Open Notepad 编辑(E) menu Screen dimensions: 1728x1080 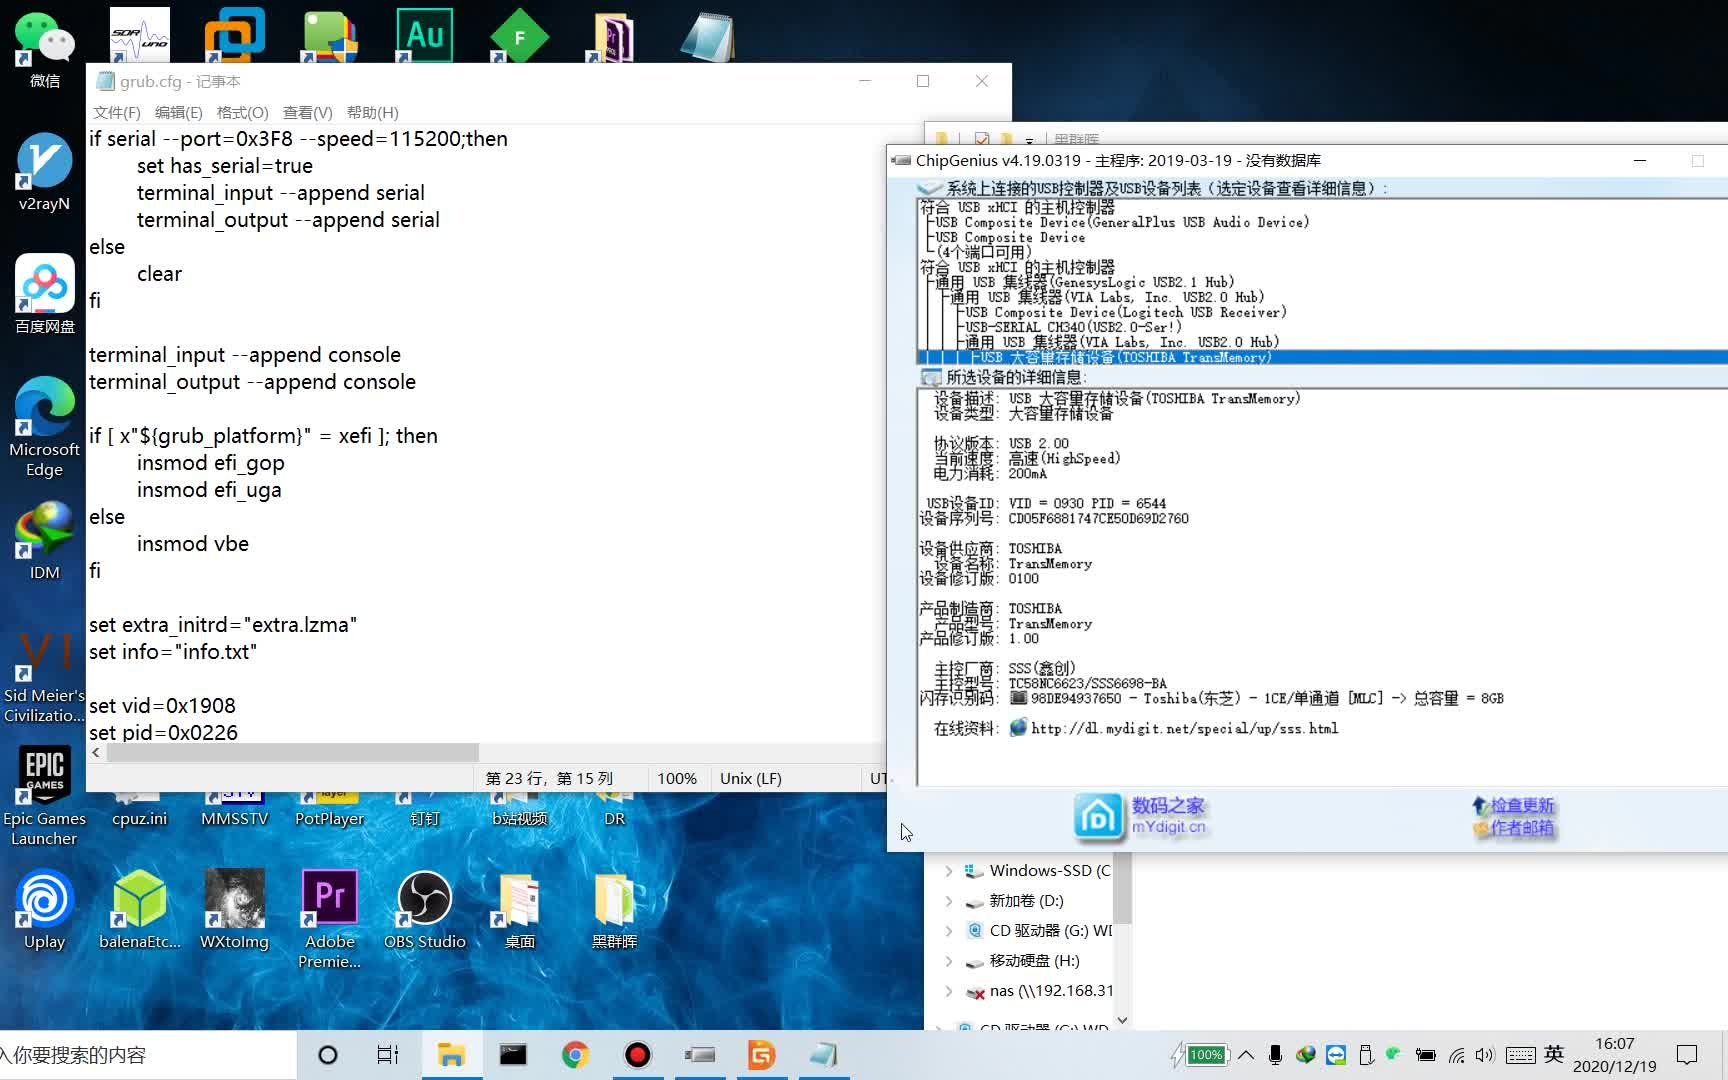(178, 112)
